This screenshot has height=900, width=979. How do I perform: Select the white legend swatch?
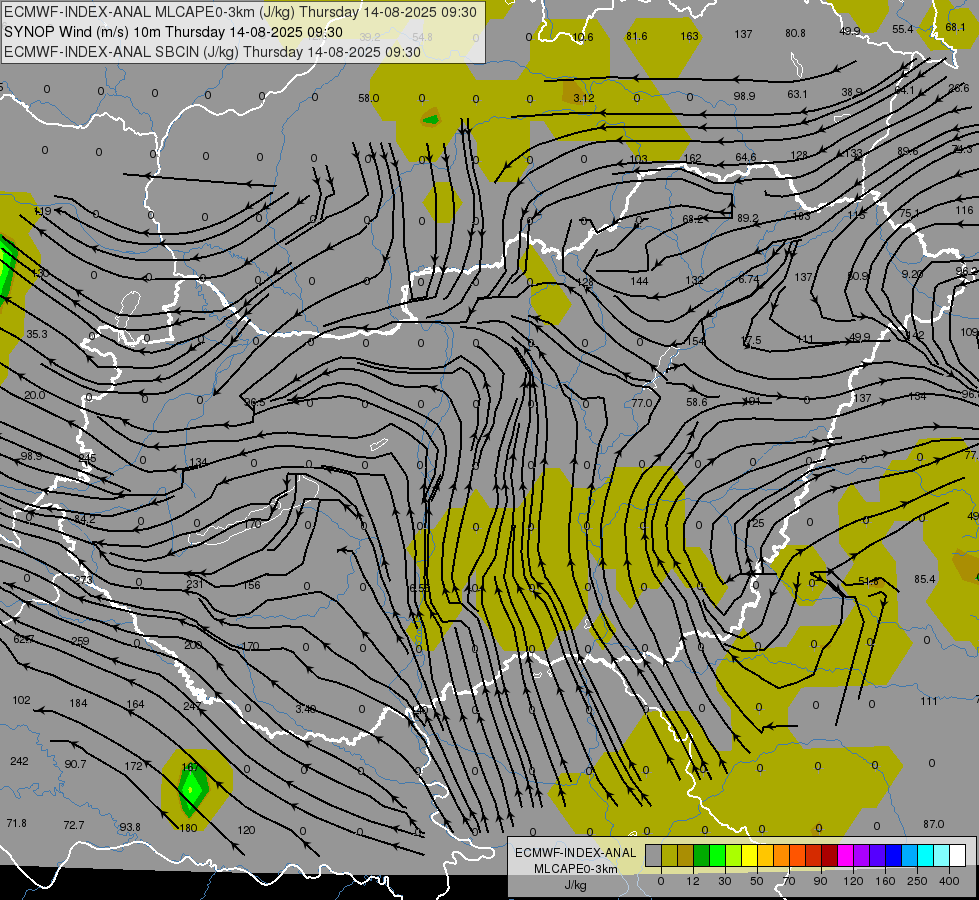958,855
